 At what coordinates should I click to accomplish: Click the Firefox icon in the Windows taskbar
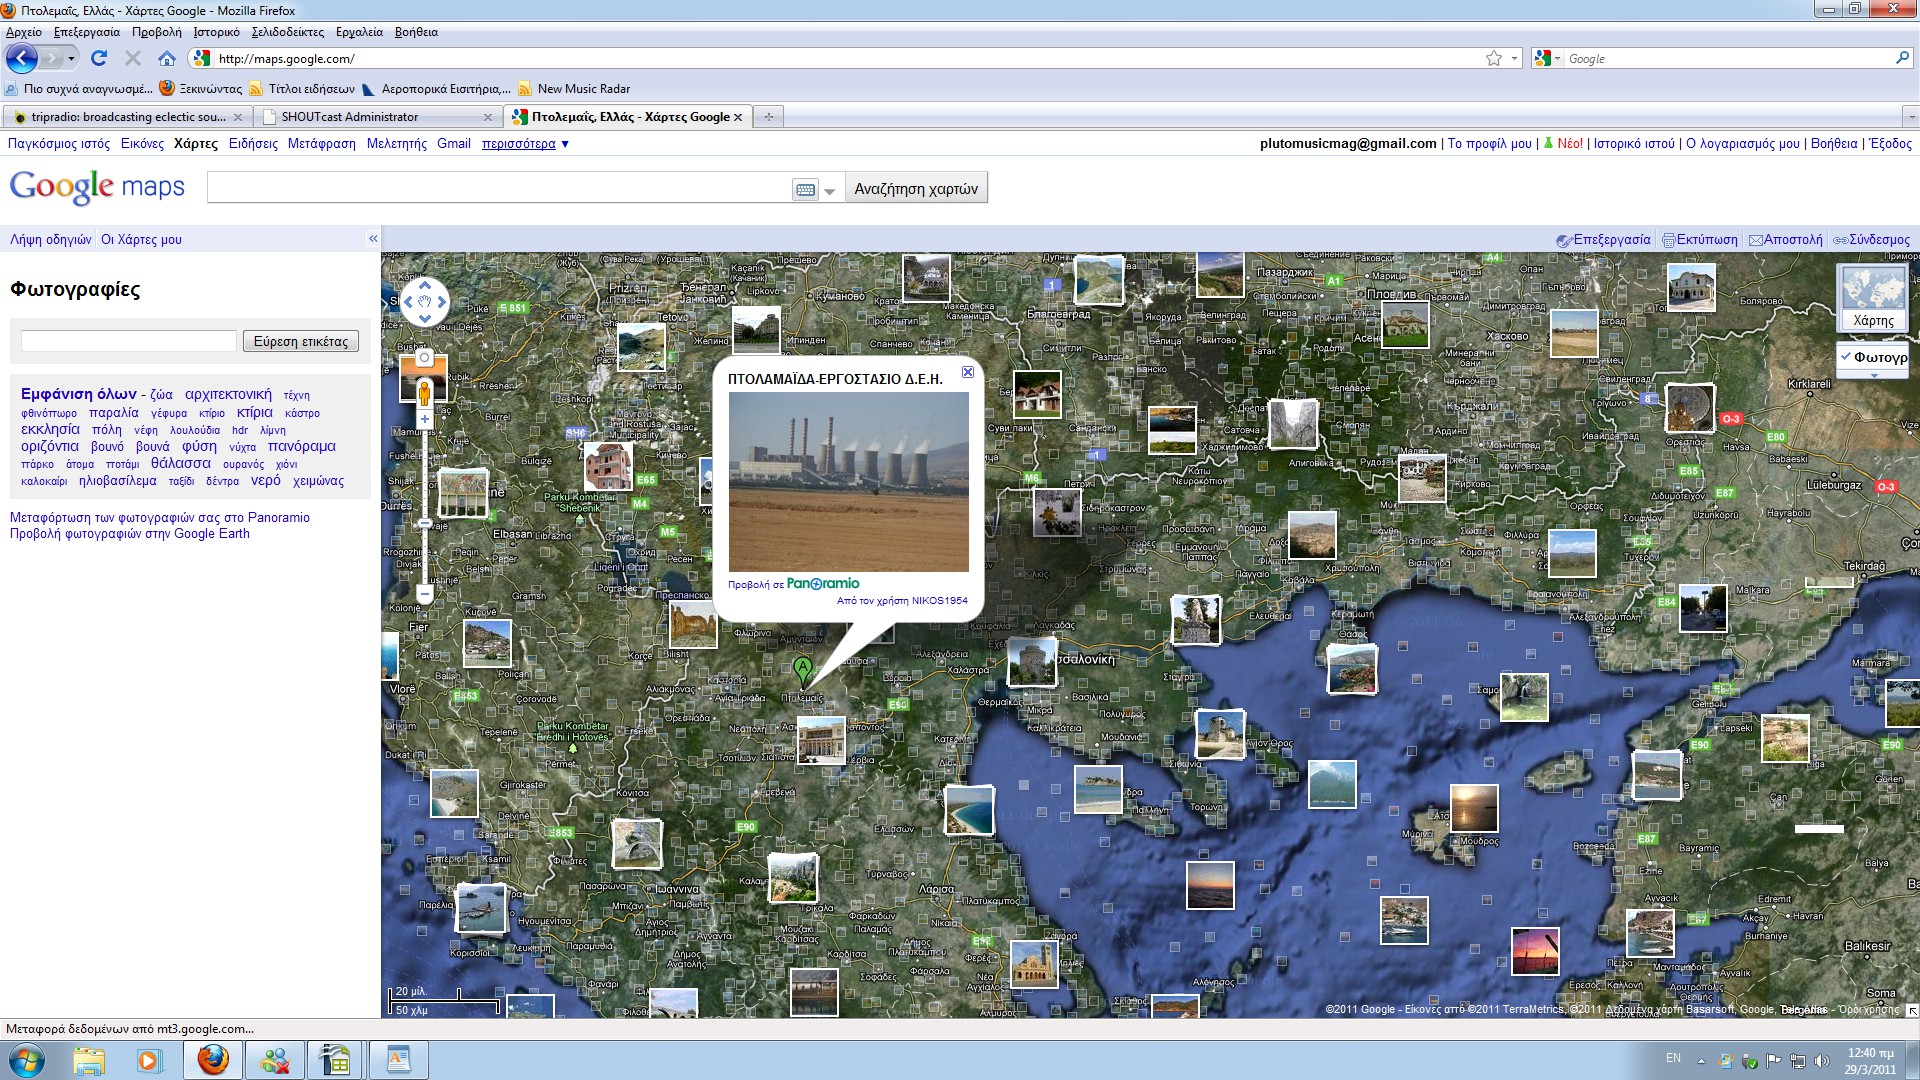click(212, 1059)
